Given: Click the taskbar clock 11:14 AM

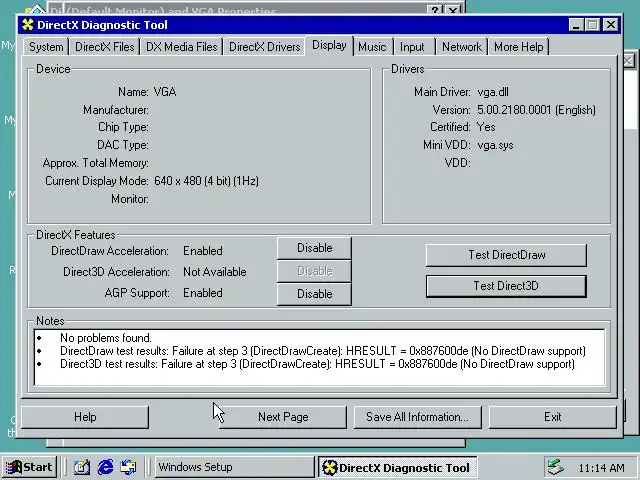Looking at the screenshot, I should tap(601, 468).
